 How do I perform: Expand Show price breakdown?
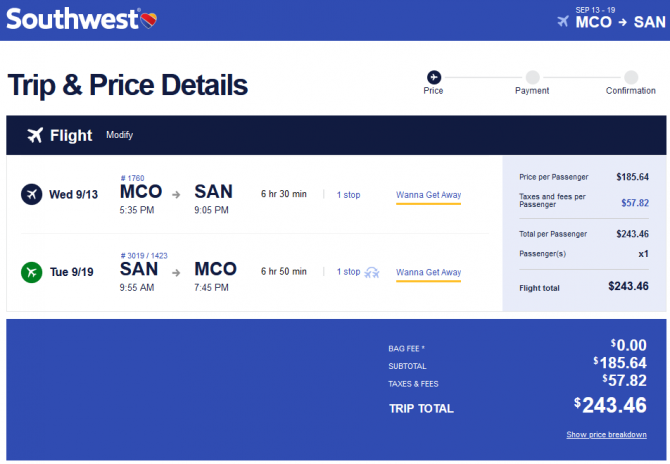click(x=606, y=435)
